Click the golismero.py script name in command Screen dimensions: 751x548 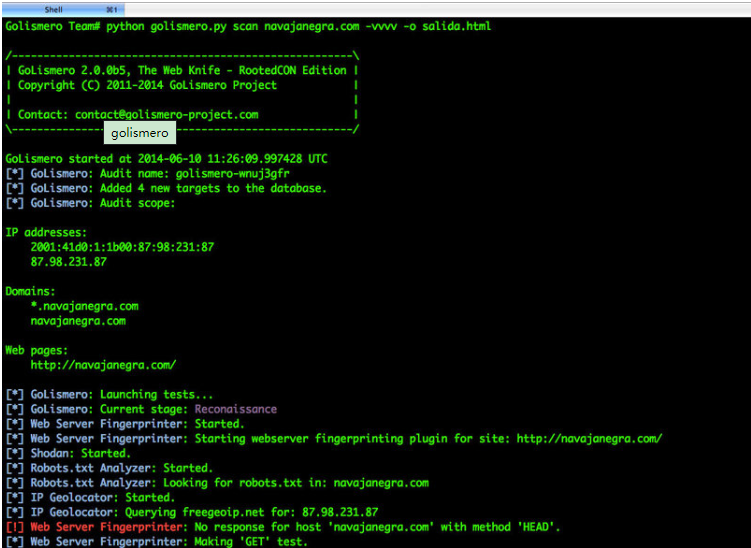pos(192,26)
